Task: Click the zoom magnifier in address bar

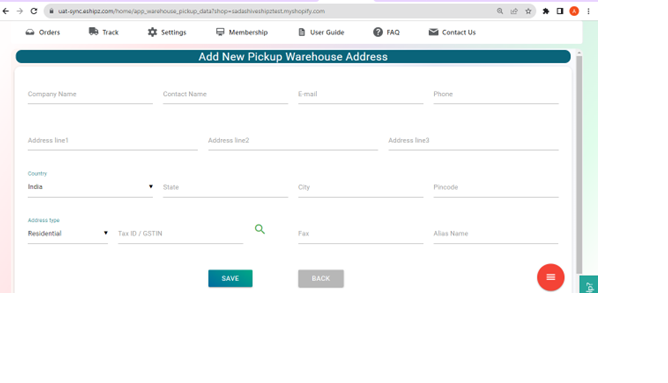Action: (500, 11)
